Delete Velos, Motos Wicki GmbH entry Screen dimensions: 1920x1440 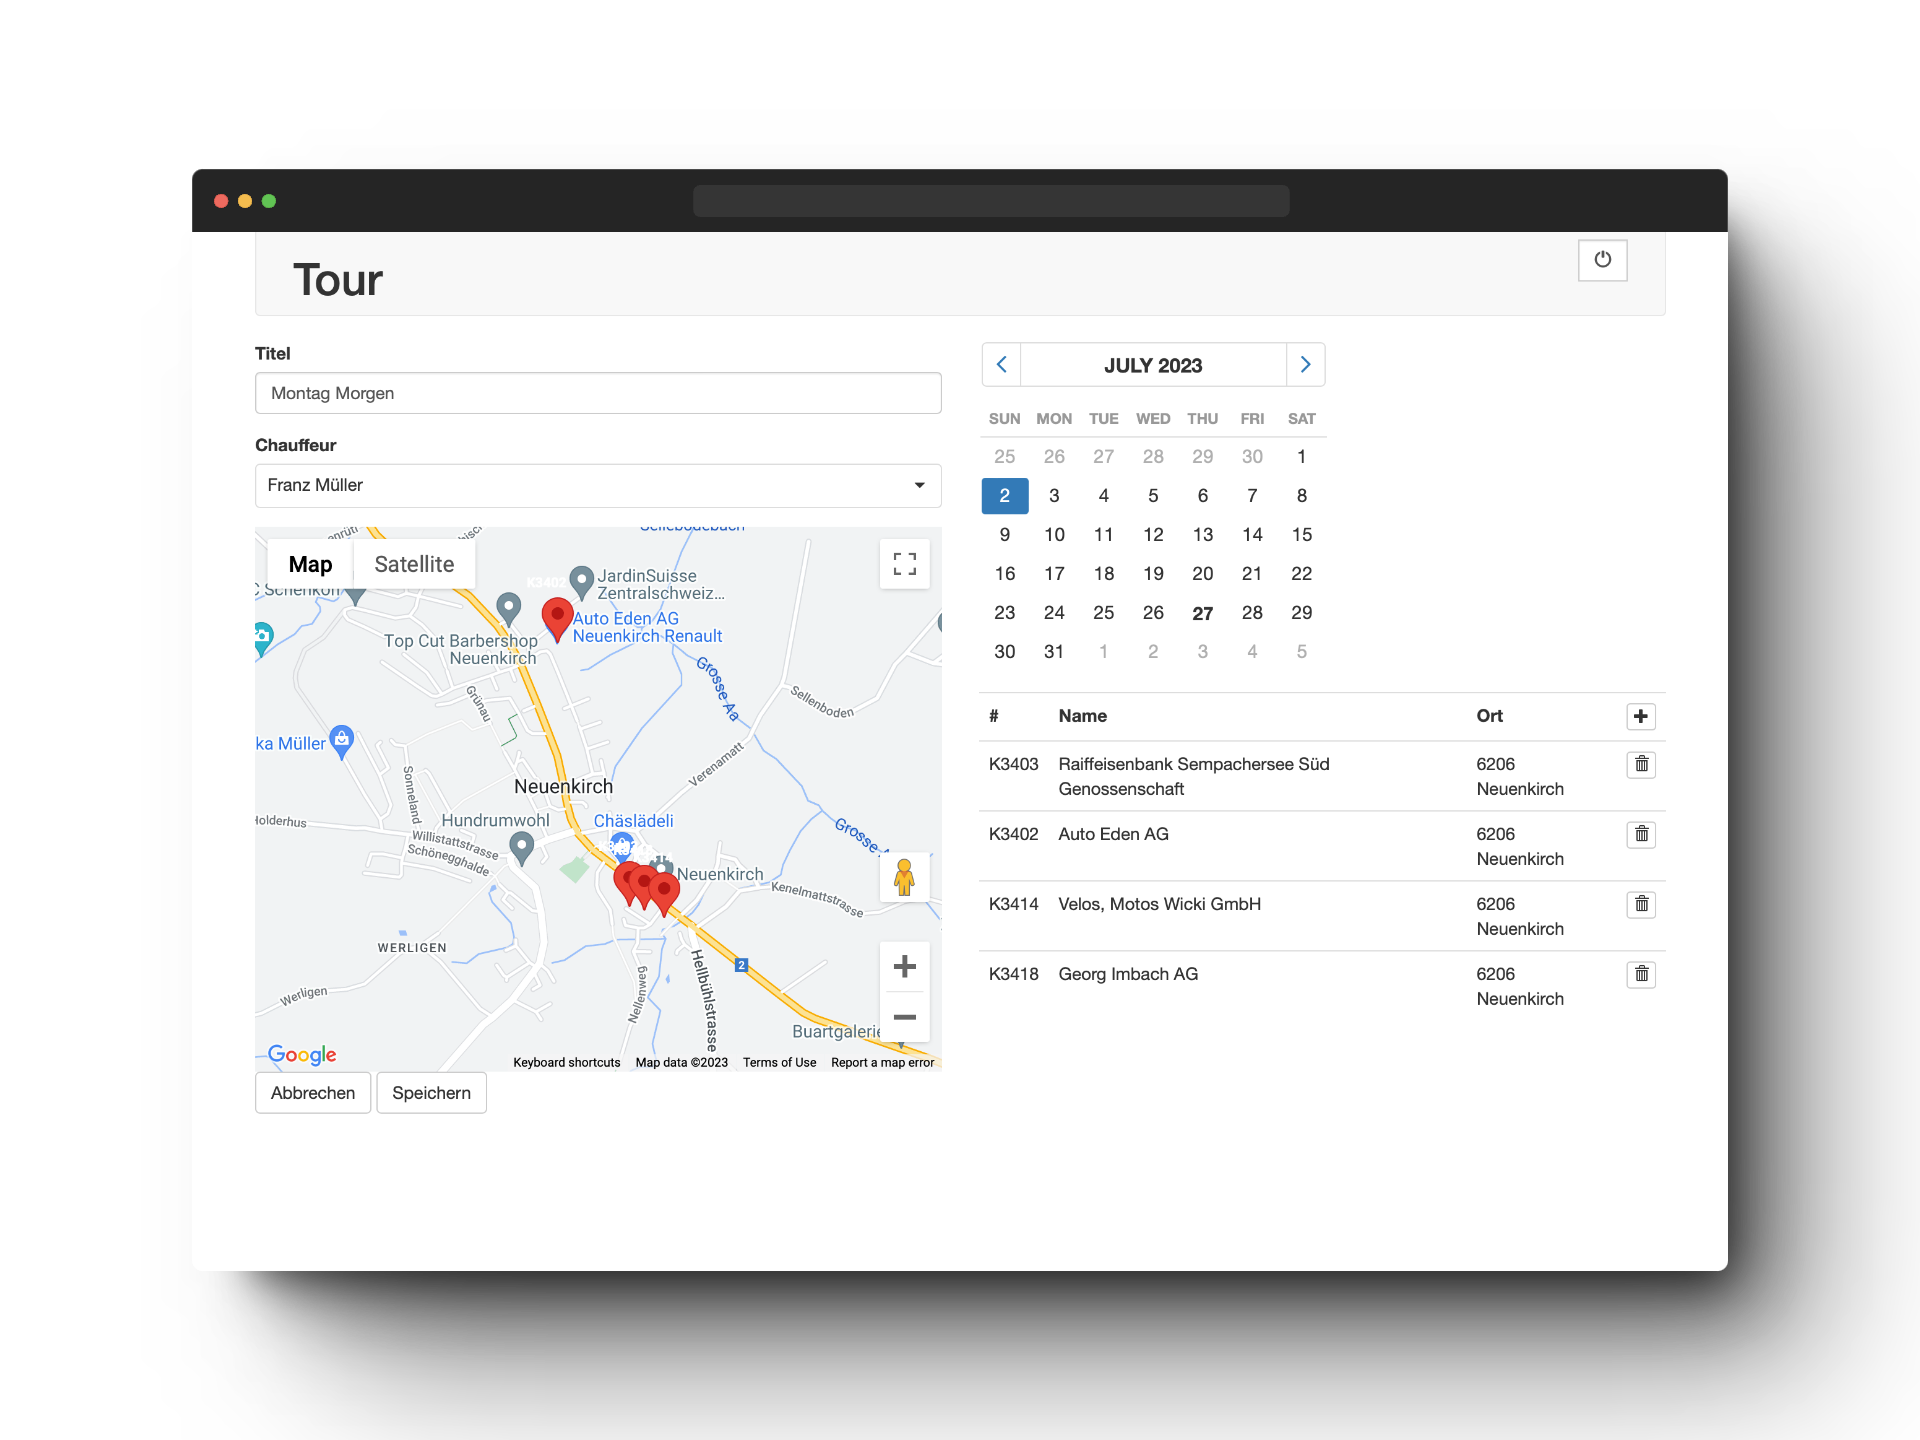pos(1641,905)
